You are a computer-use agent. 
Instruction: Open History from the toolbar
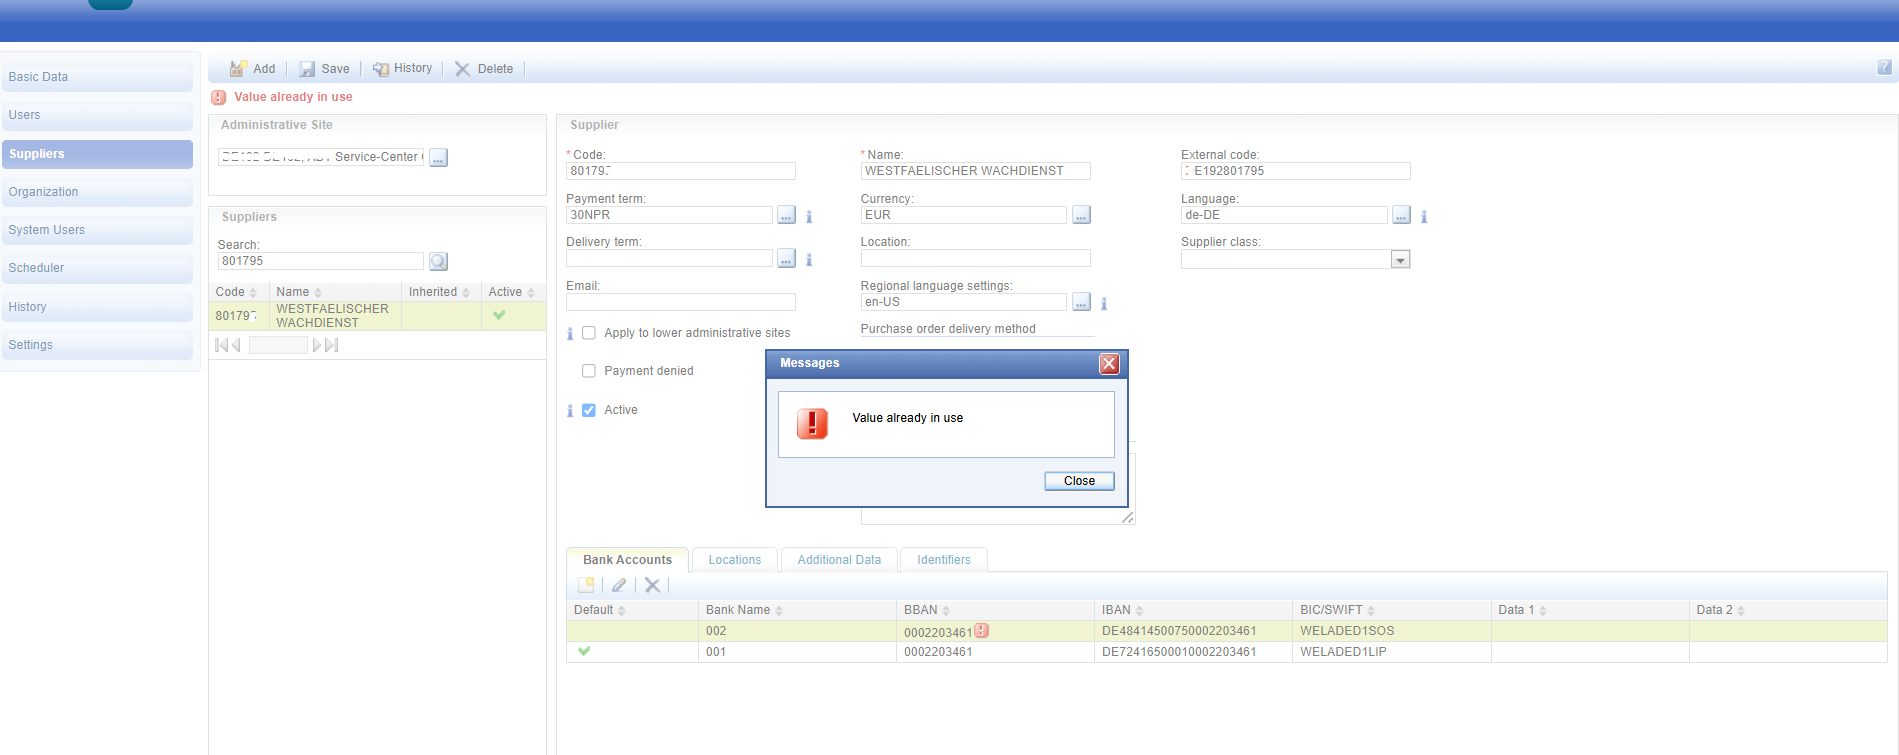coord(402,69)
